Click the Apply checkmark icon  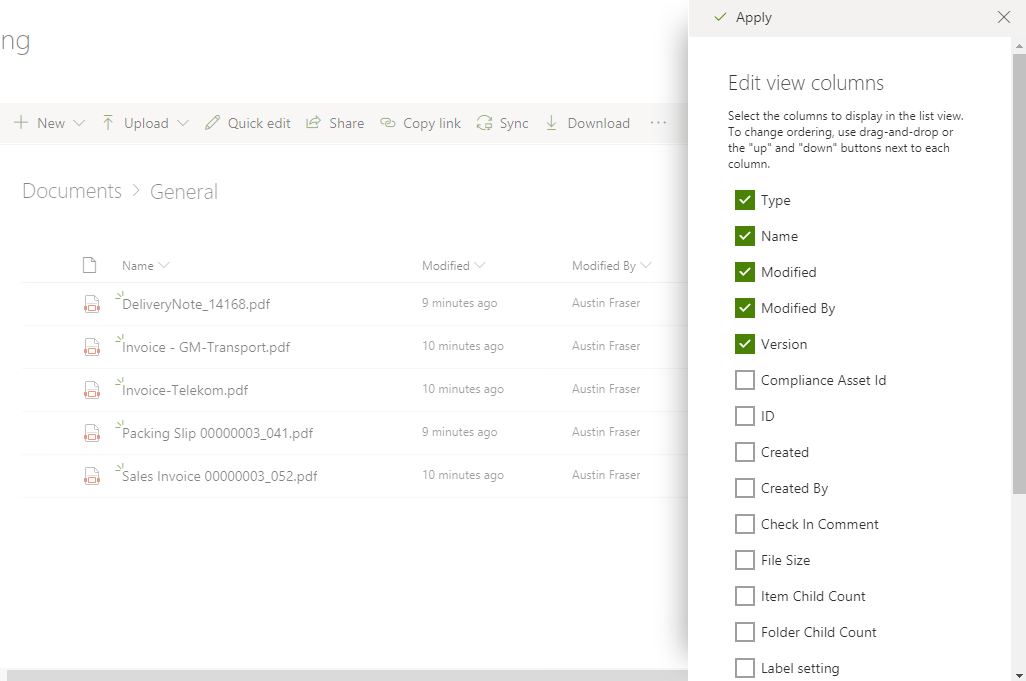(x=720, y=17)
